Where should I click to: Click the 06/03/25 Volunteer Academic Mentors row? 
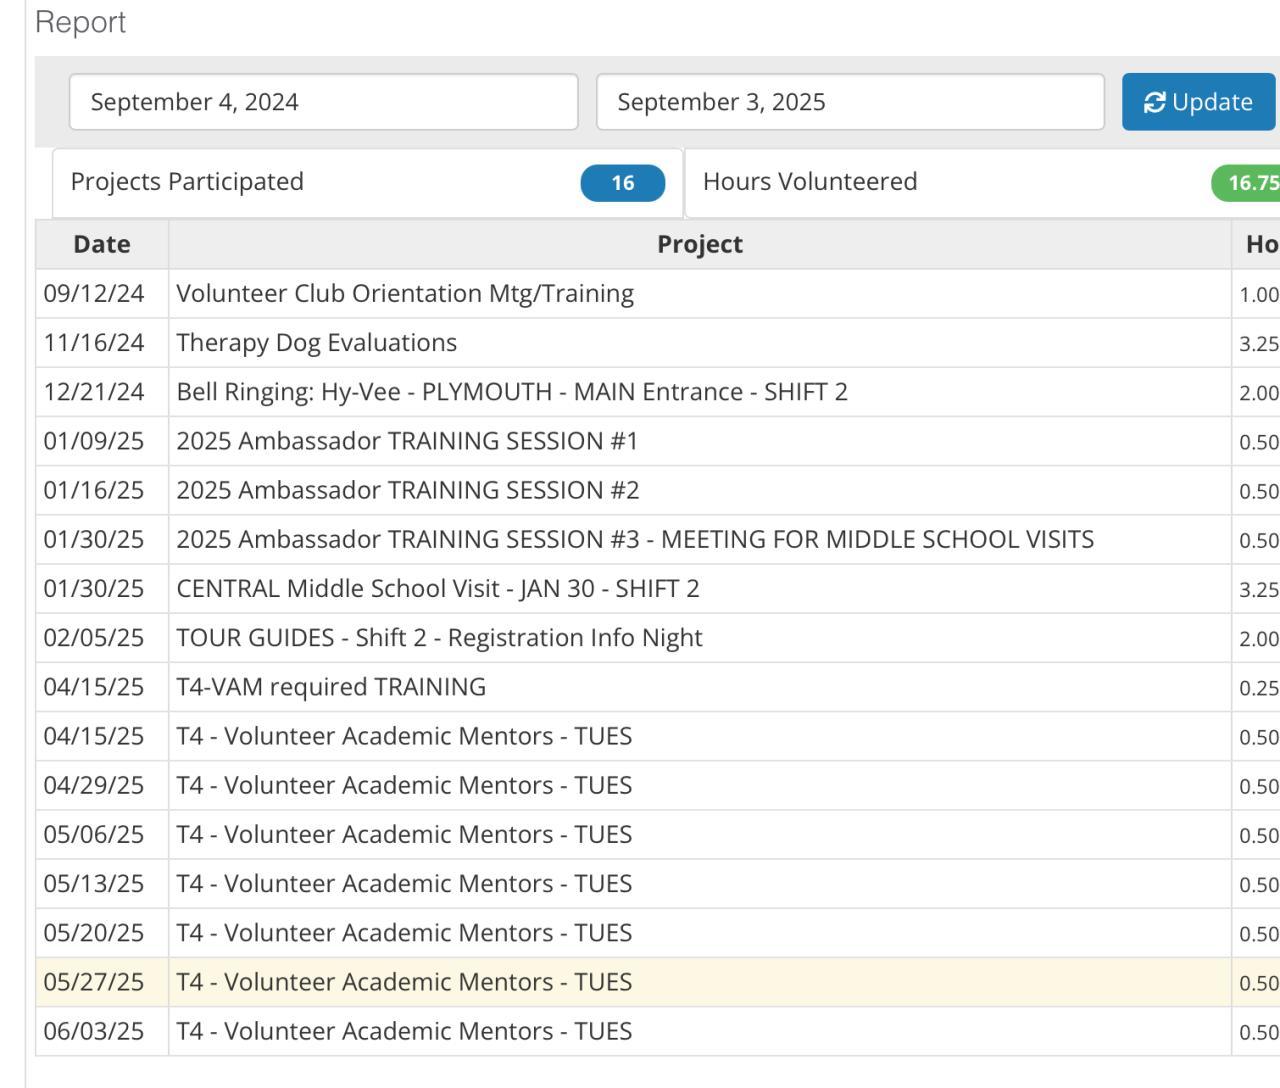404,1031
